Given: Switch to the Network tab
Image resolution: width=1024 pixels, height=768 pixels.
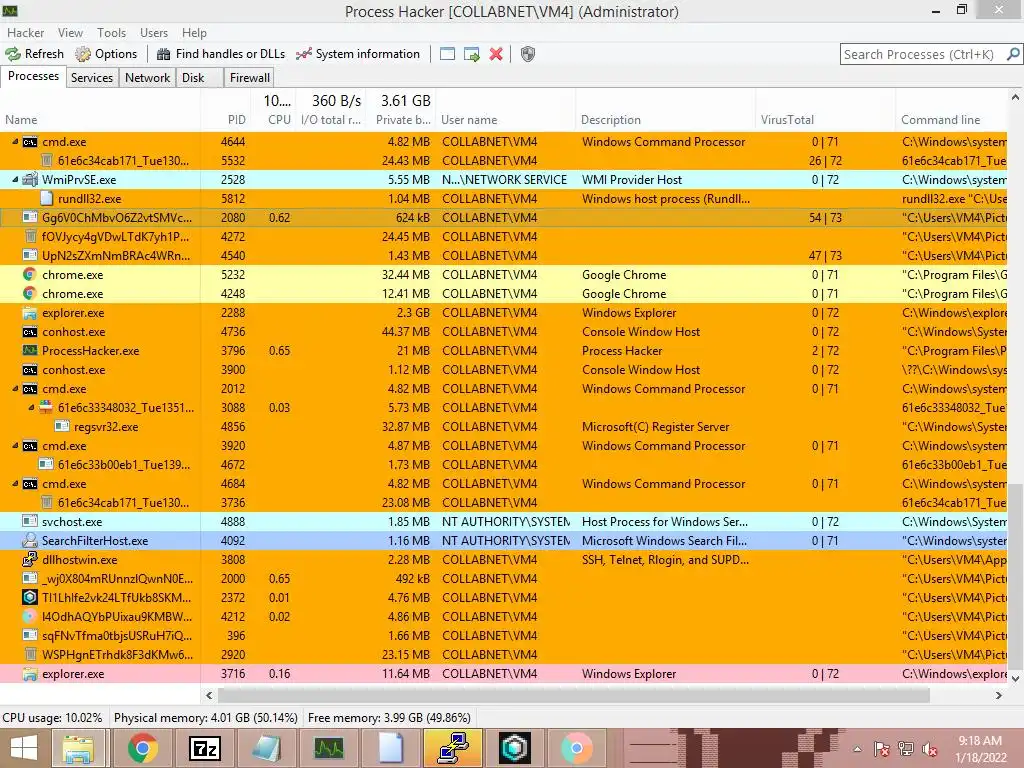Looking at the screenshot, I should 148,78.
